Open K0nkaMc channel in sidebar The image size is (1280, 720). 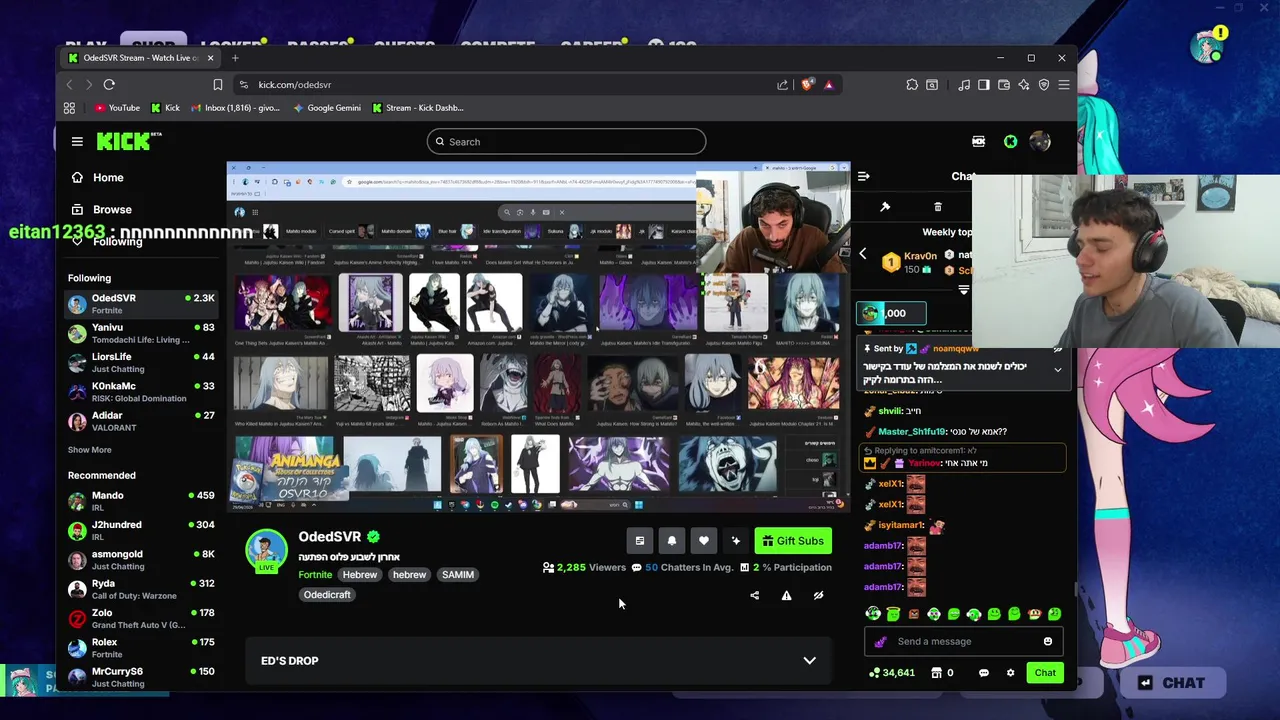pyautogui.click(x=141, y=392)
